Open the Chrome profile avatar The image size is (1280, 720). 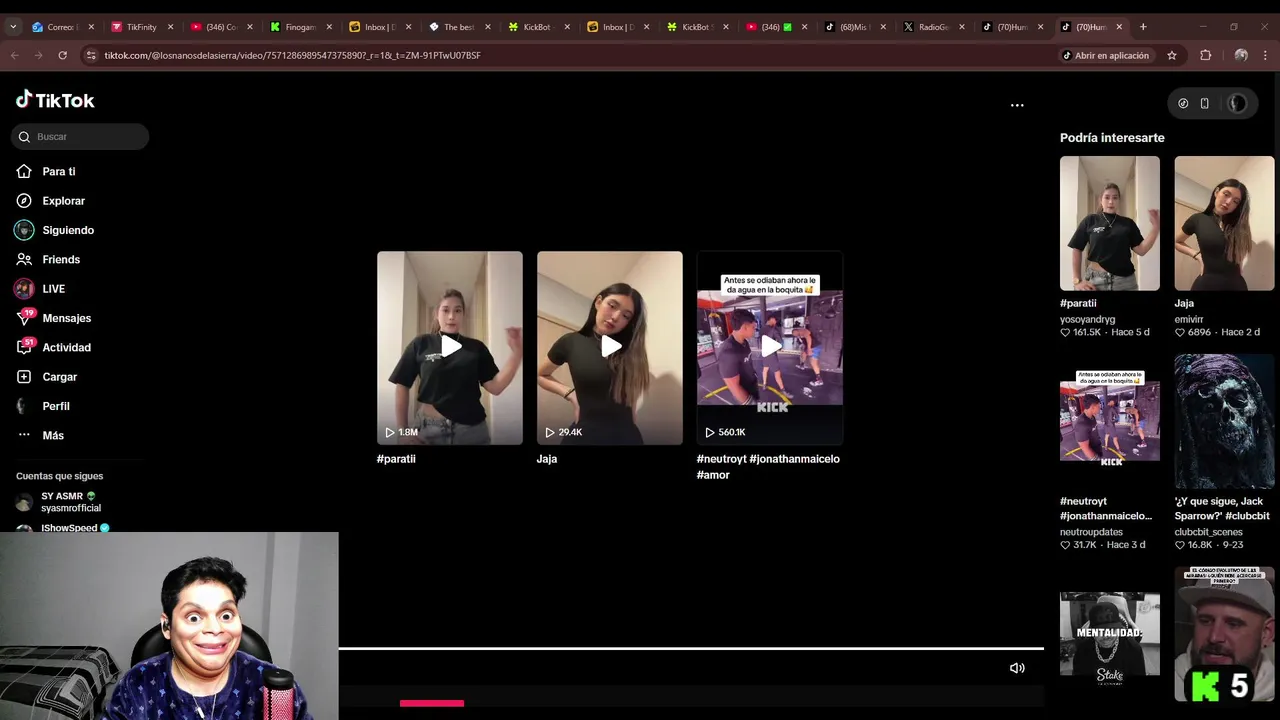click(1241, 55)
